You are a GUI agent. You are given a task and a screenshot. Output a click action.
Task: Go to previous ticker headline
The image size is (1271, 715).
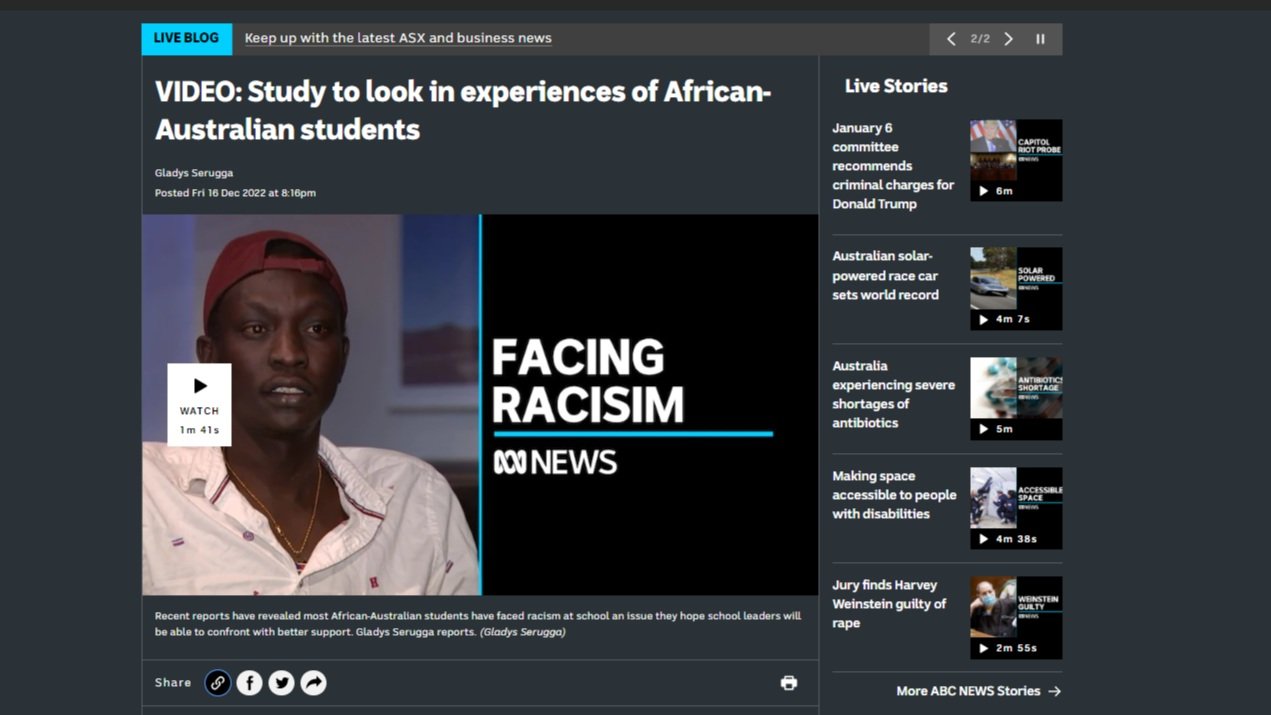951,39
